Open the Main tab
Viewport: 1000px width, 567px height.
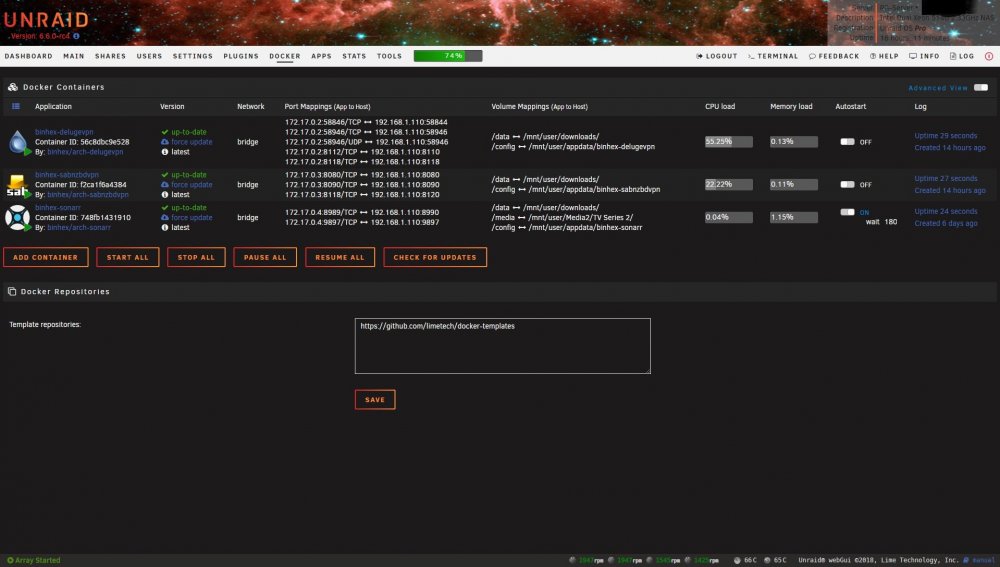pos(74,56)
